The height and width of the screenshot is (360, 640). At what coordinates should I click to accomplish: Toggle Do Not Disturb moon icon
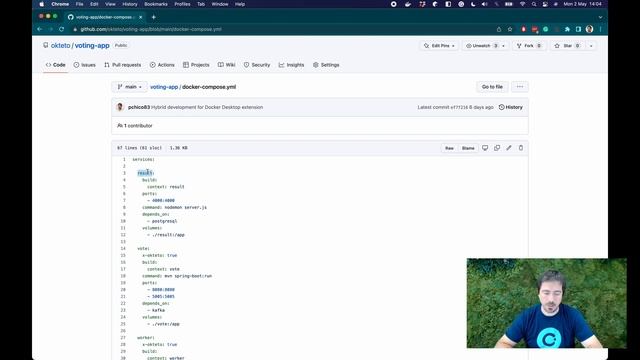[473, 4]
